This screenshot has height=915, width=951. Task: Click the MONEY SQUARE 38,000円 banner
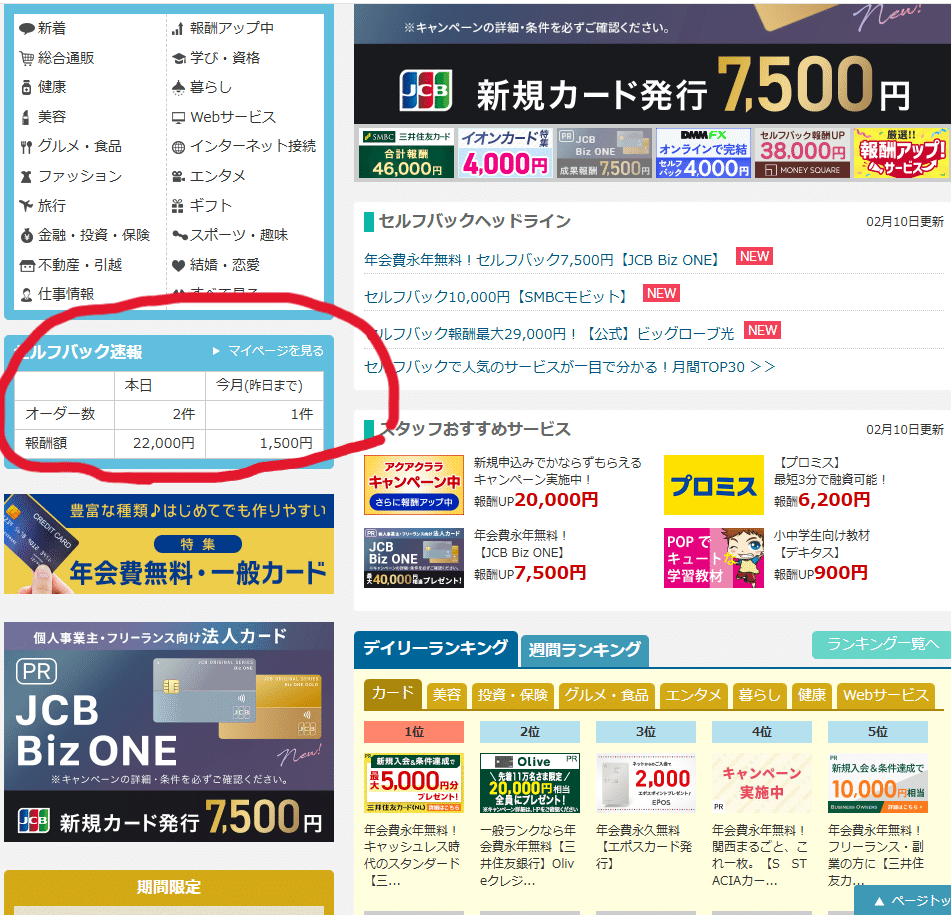point(802,153)
